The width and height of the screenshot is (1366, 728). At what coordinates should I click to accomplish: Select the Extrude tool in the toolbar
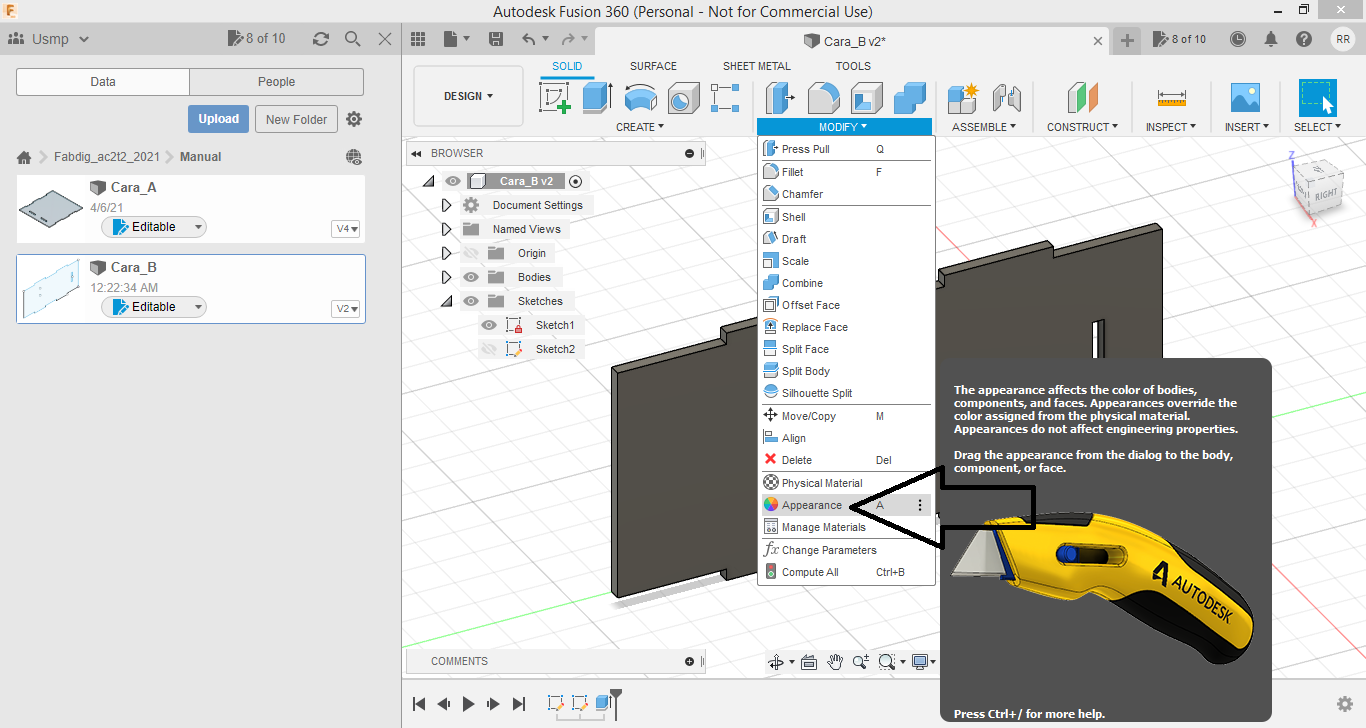point(597,98)
